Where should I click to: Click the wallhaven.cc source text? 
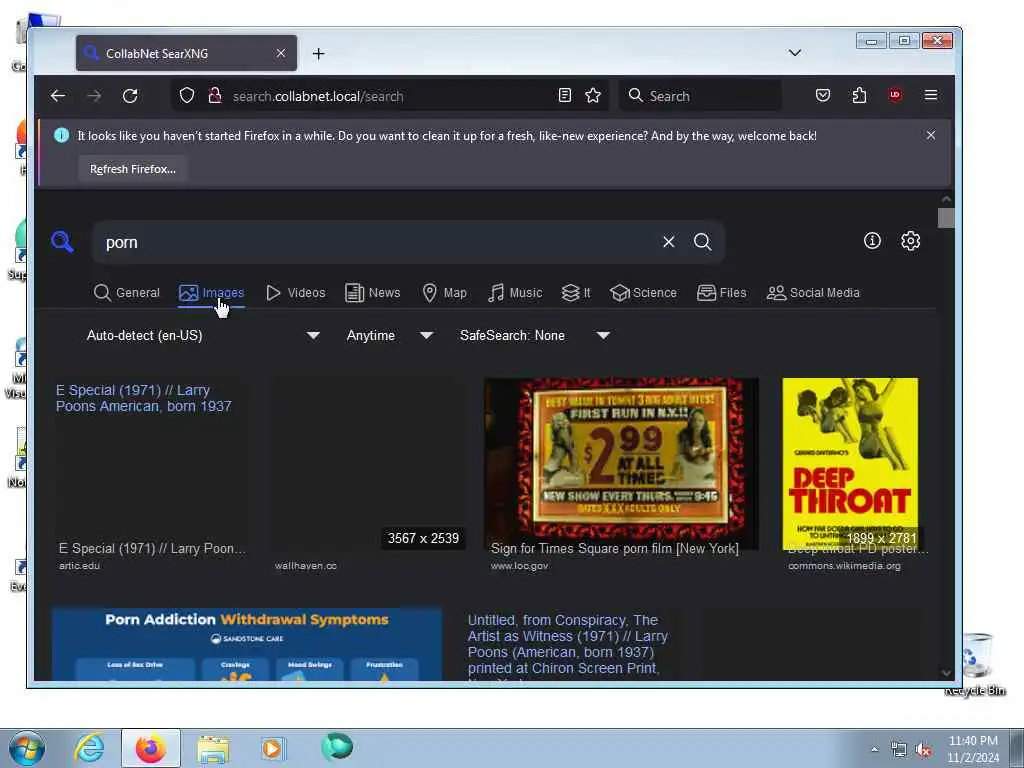306,566
